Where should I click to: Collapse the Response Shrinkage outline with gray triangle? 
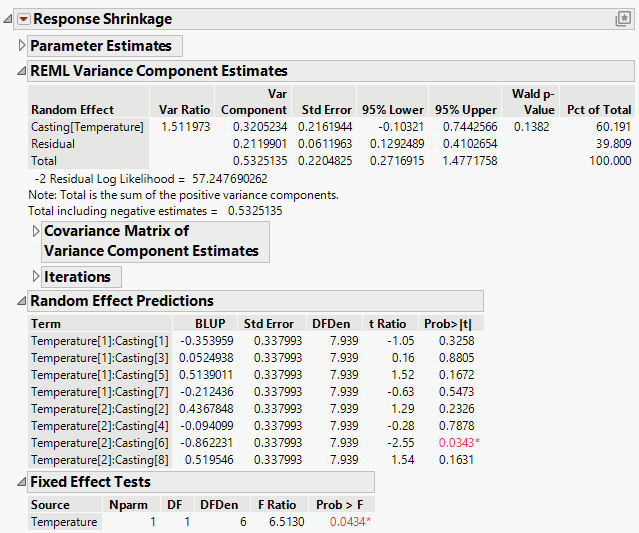point(9,19)
